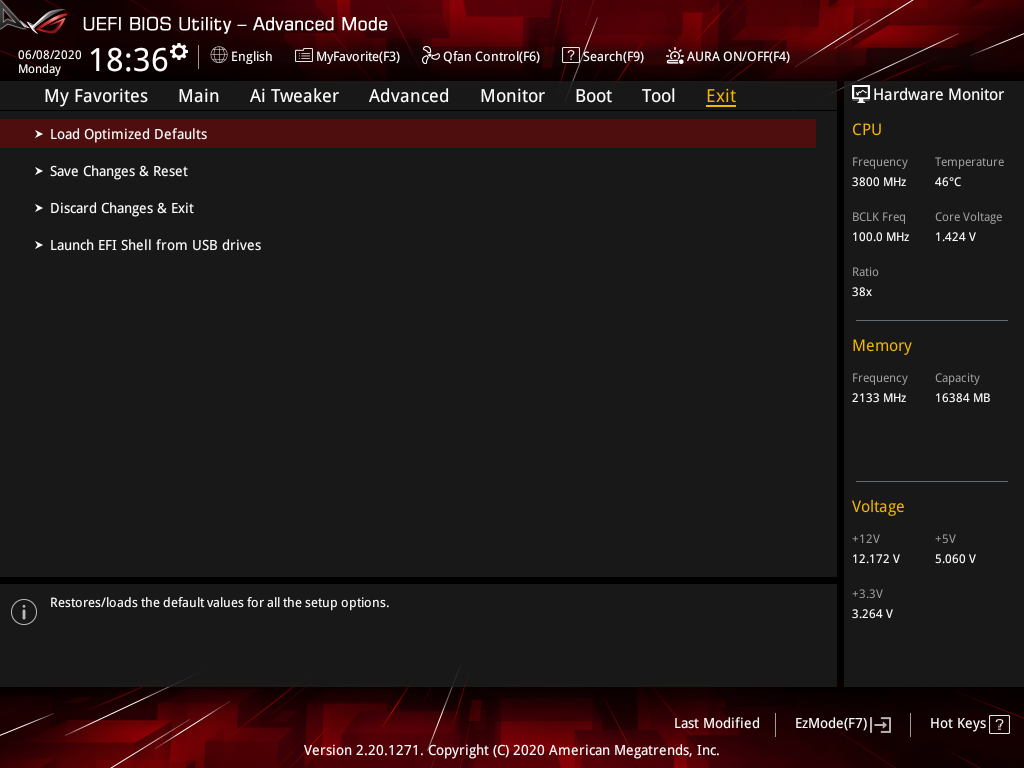The image size is (1024, 768).
Task: Click the Memory section heading
Action: coord(882,345)
